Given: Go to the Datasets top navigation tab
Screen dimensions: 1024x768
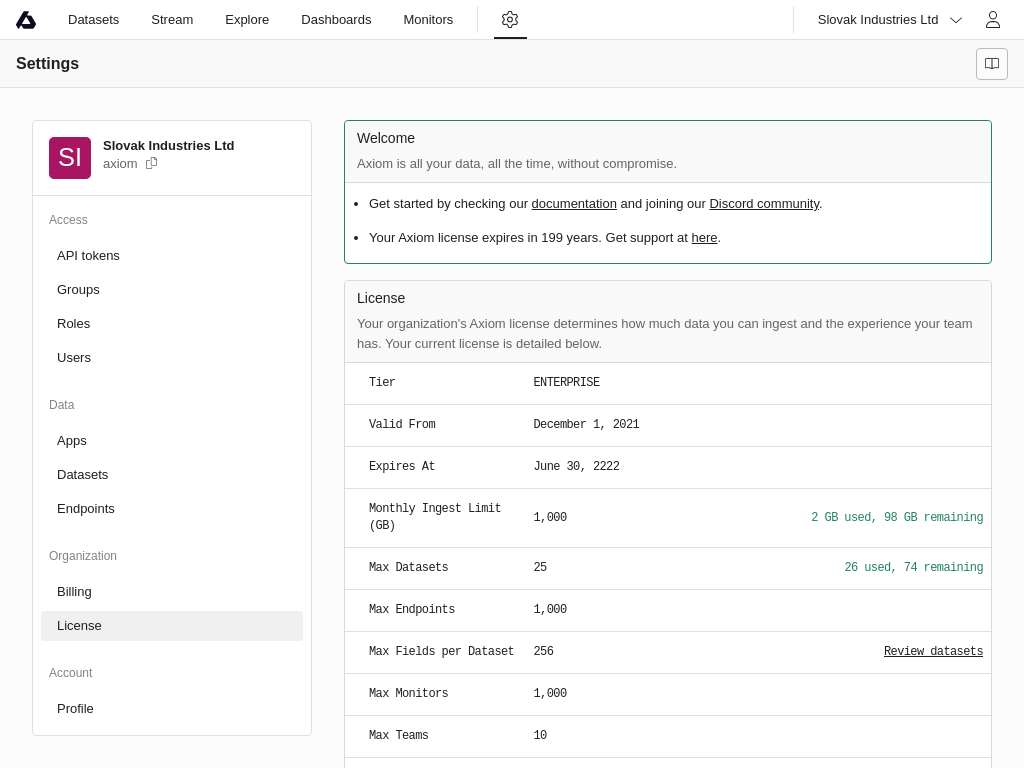Looking at the screenshot, I should point(93,20).
